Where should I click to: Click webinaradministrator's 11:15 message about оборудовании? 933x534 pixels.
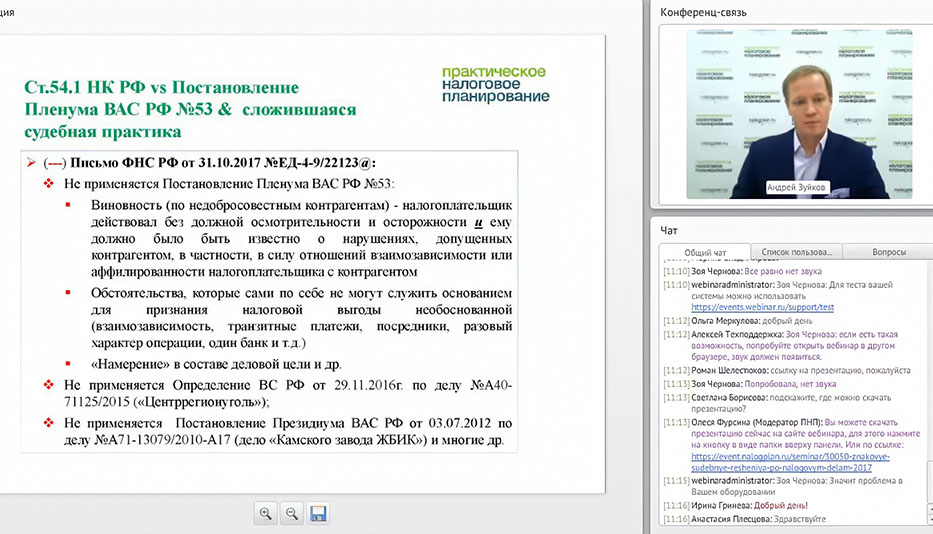[x=783, y=486]
